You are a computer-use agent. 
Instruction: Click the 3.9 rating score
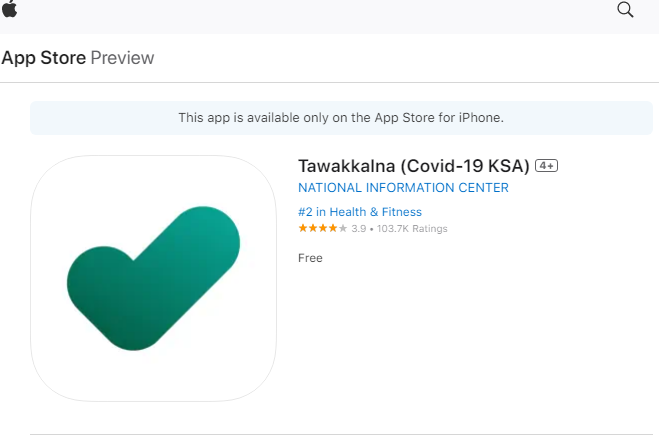(358, 229)
